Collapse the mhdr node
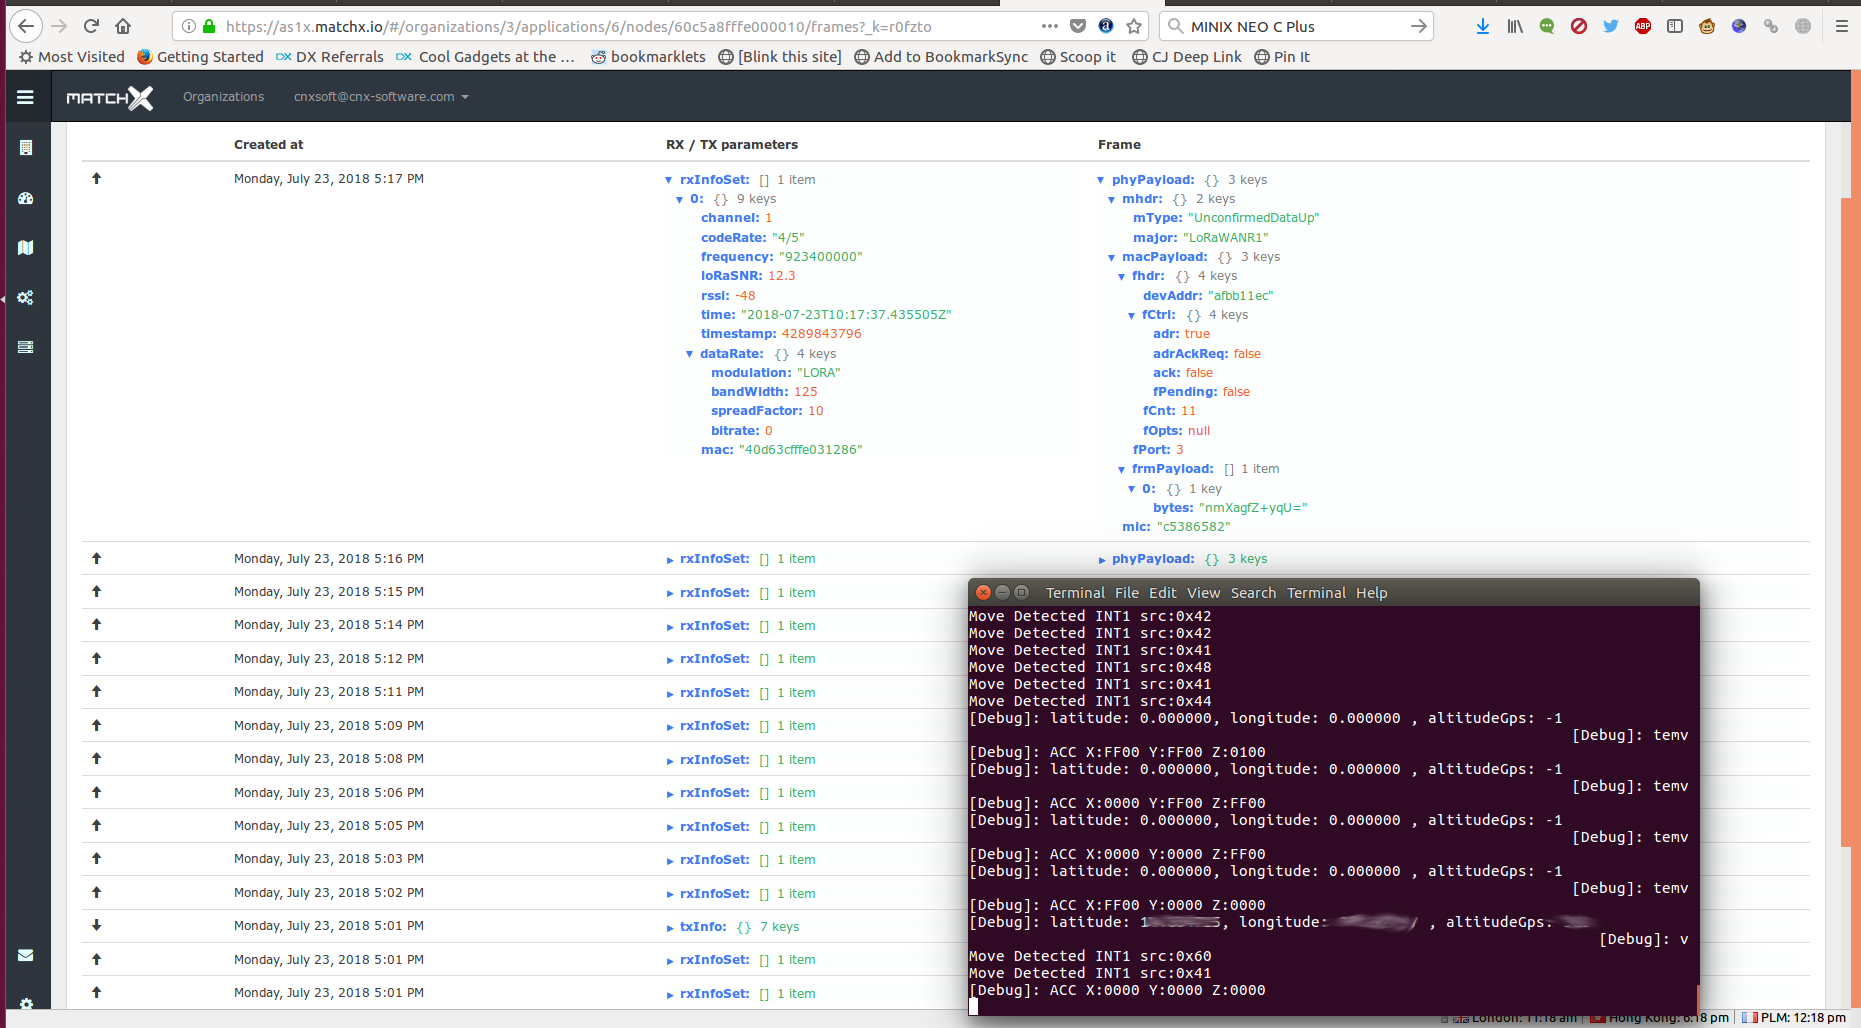This screenshot has width=1861, height=1028. tap(1111, 199)
